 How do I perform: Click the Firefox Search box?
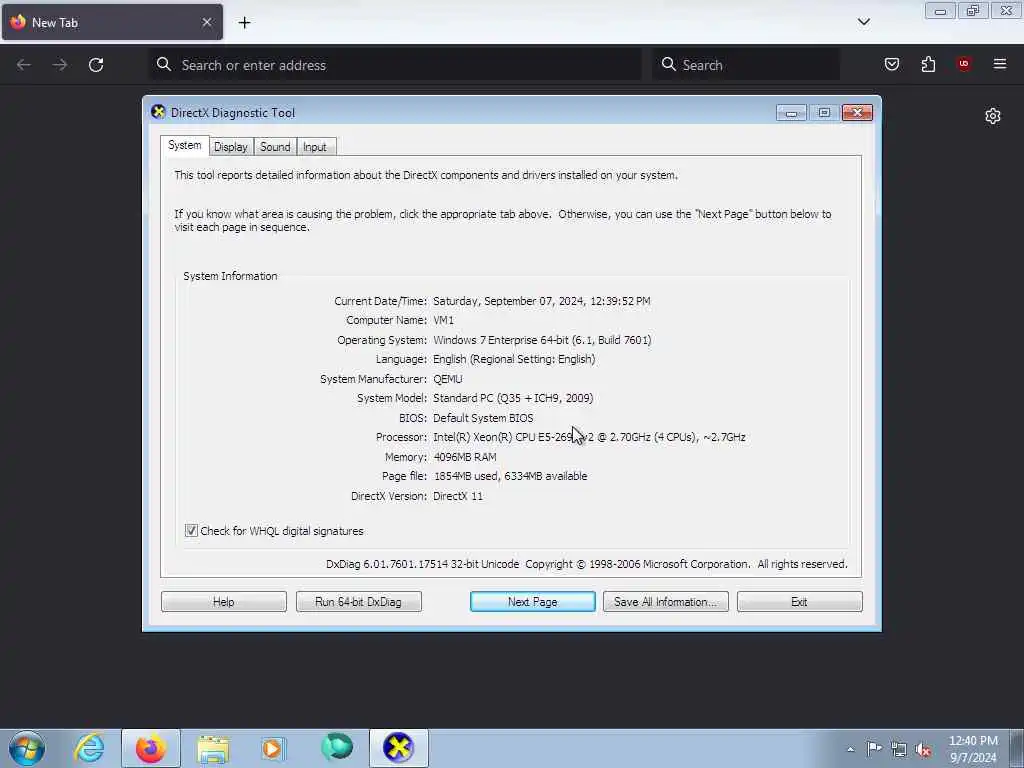pyautogui.click(x=746, y=65)
